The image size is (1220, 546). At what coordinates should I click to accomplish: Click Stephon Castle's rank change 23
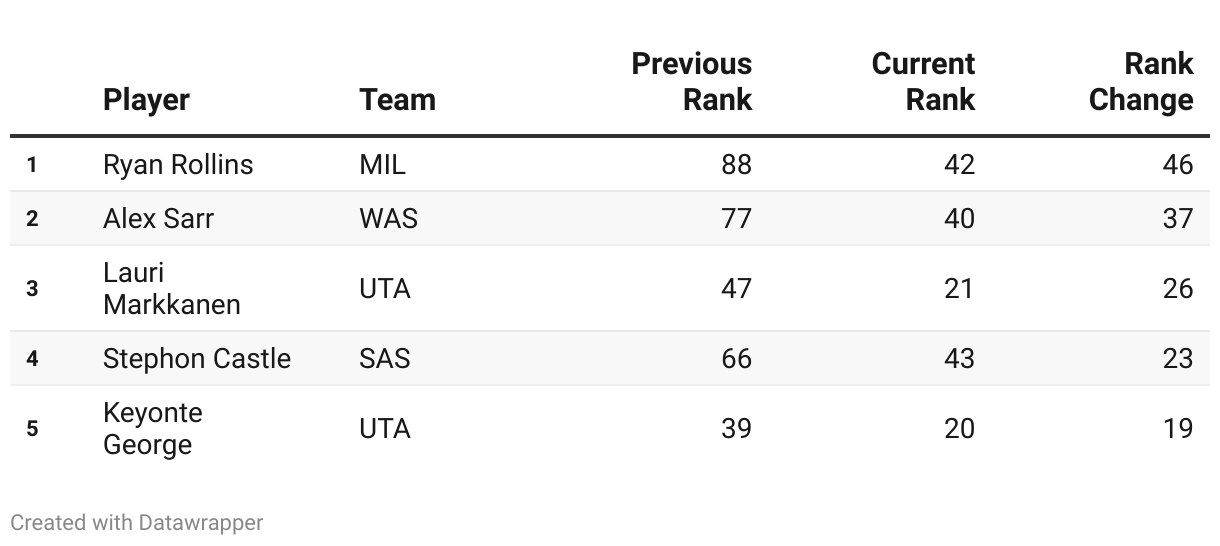(1178, 359)
